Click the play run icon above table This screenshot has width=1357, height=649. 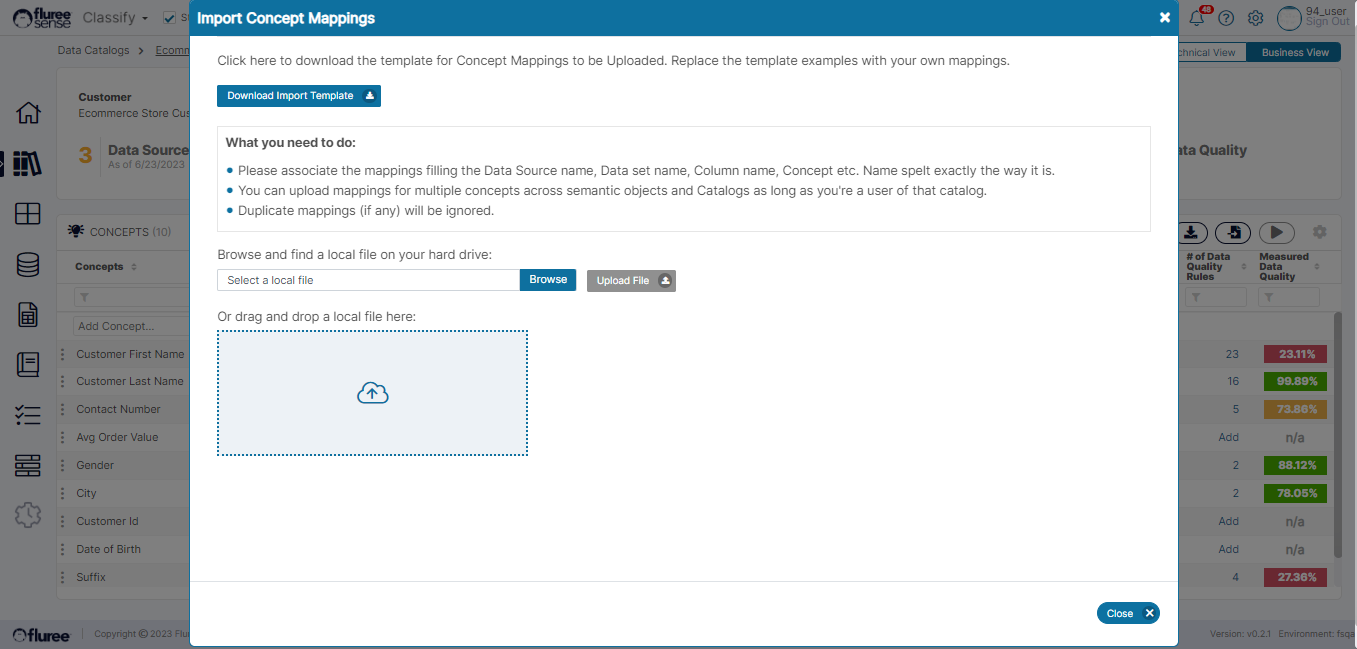1276,232
